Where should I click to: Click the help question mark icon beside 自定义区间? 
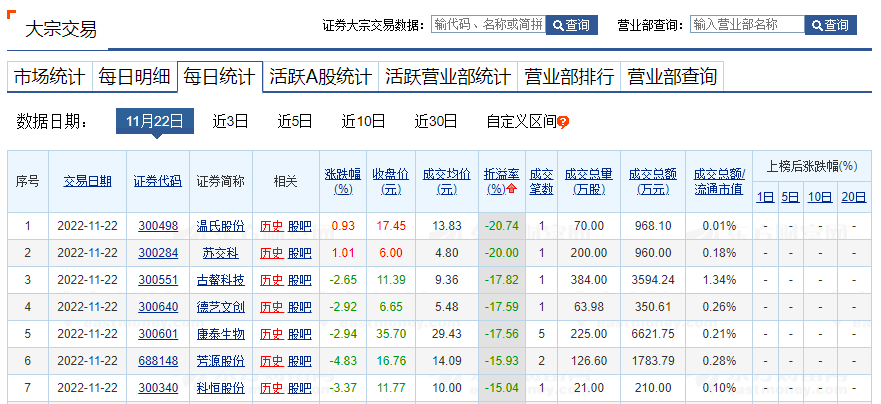[x=563, y=122]
